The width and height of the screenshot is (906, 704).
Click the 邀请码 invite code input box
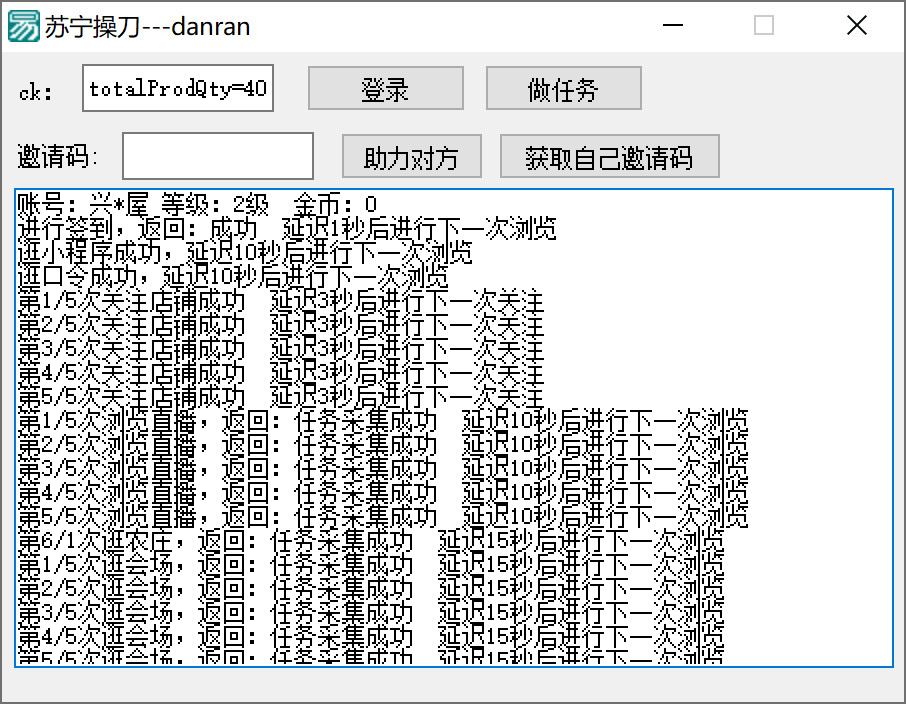pyautogui.click(x=218, y=156)
